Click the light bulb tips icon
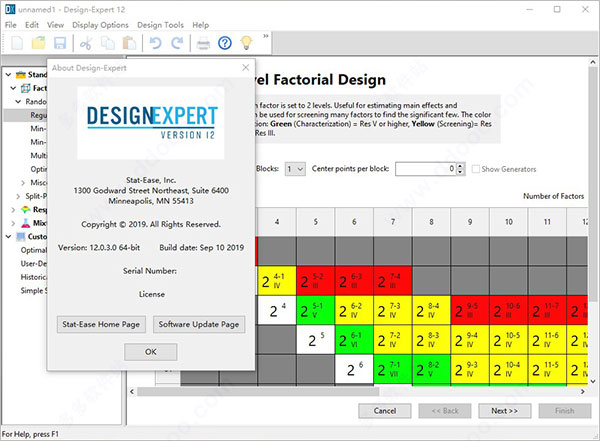Image resolution: width=600 pixels, height=441 pixels. point(246,42)
